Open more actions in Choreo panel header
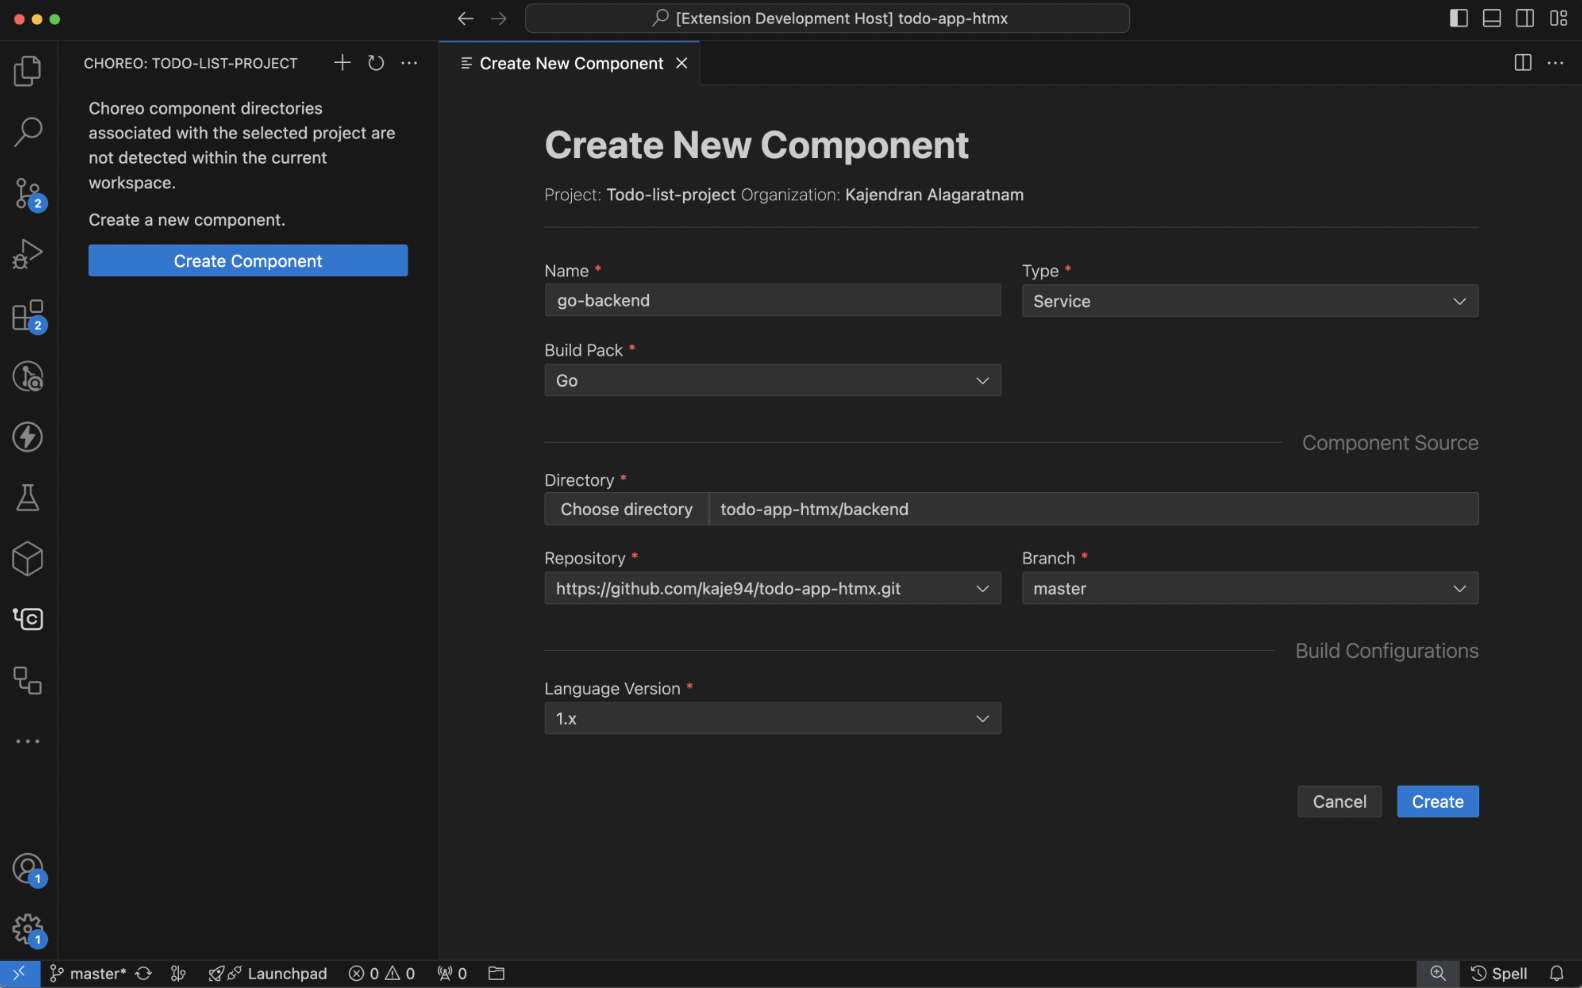The image size is (1582, 988). 409,63
